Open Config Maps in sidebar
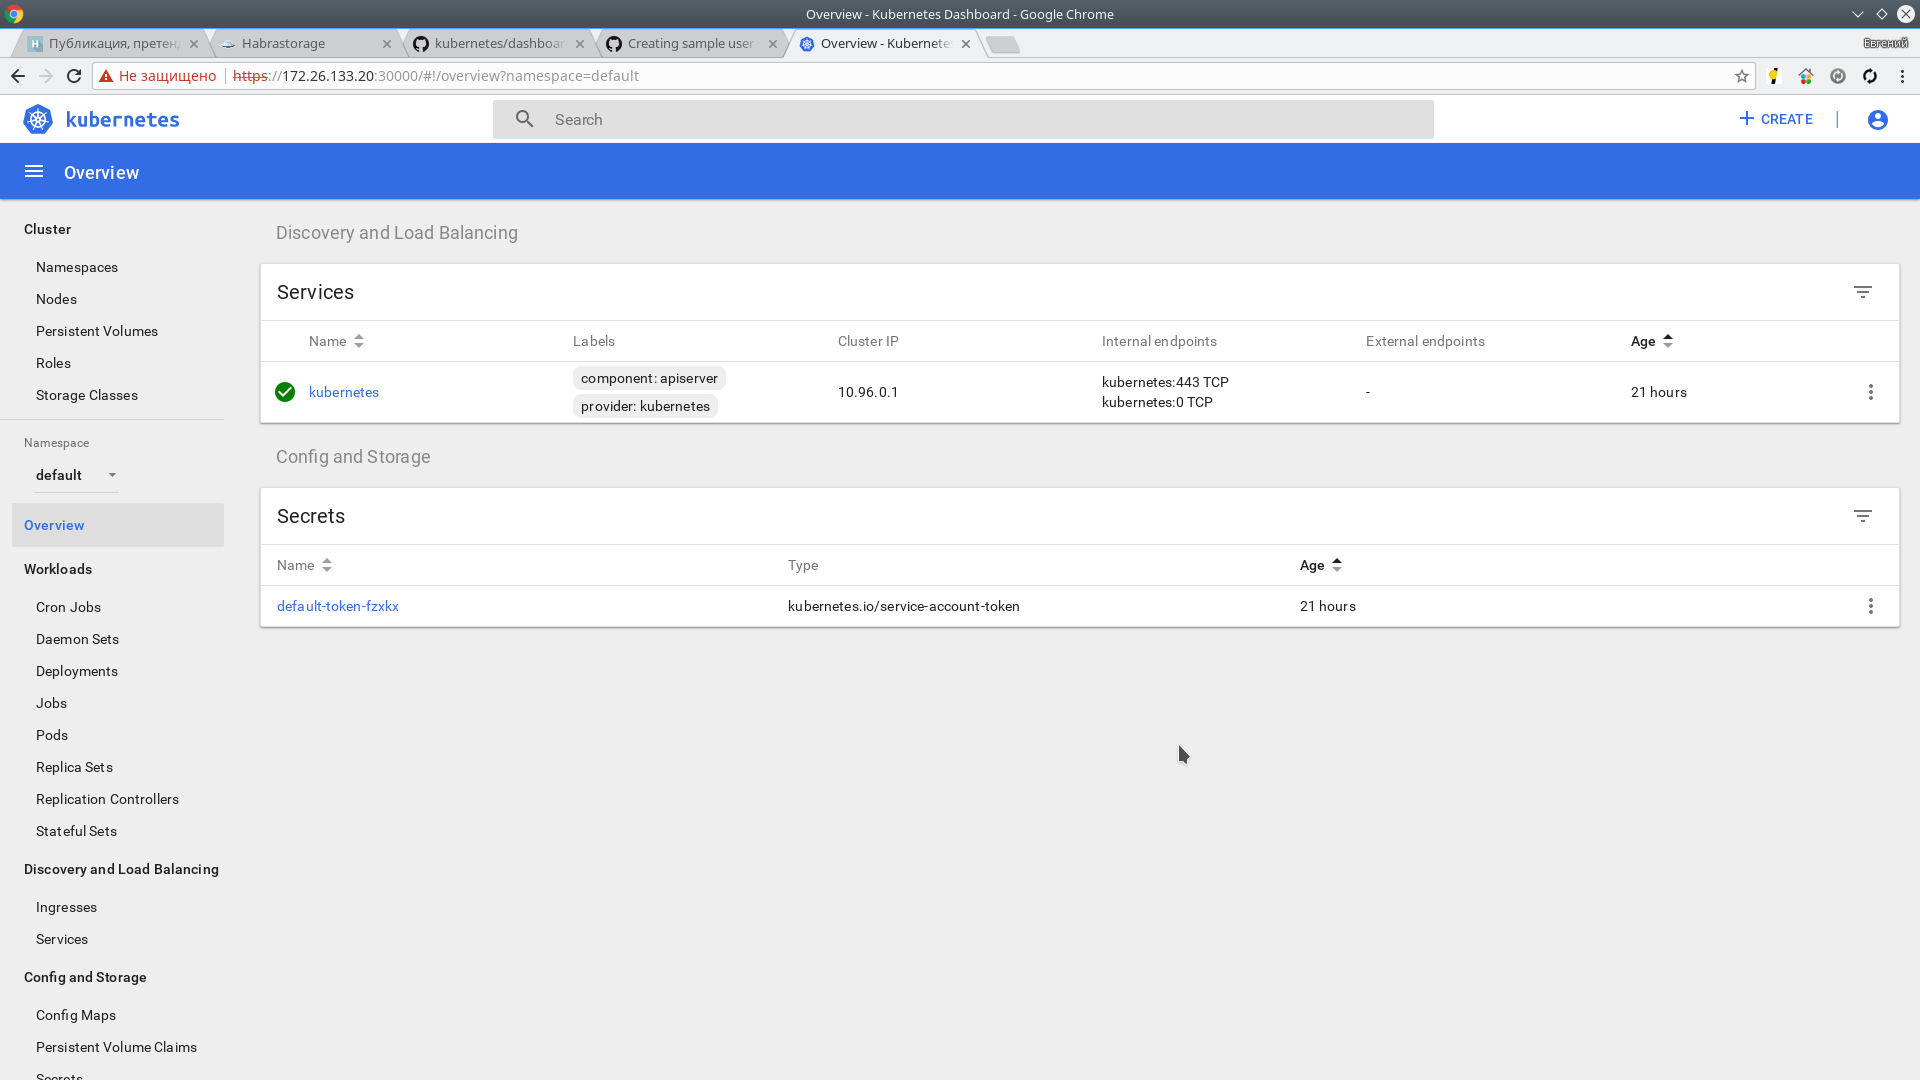This screenshot has width=1920, height=1080. point(76,1015)
